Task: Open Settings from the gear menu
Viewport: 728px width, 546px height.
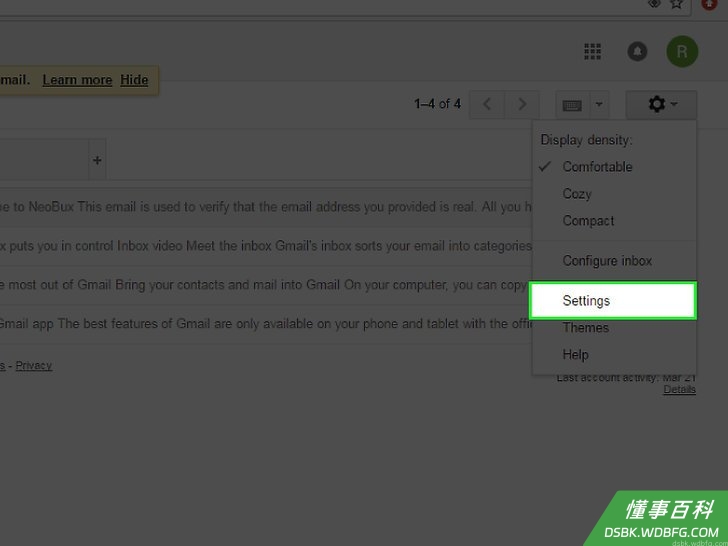Action: [613, 301]
